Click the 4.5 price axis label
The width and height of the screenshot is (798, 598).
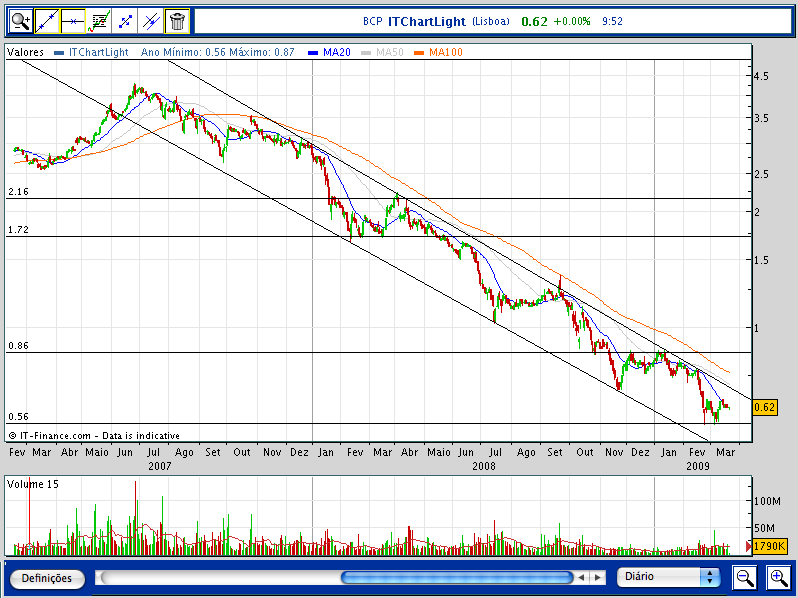tap(761, 76)
